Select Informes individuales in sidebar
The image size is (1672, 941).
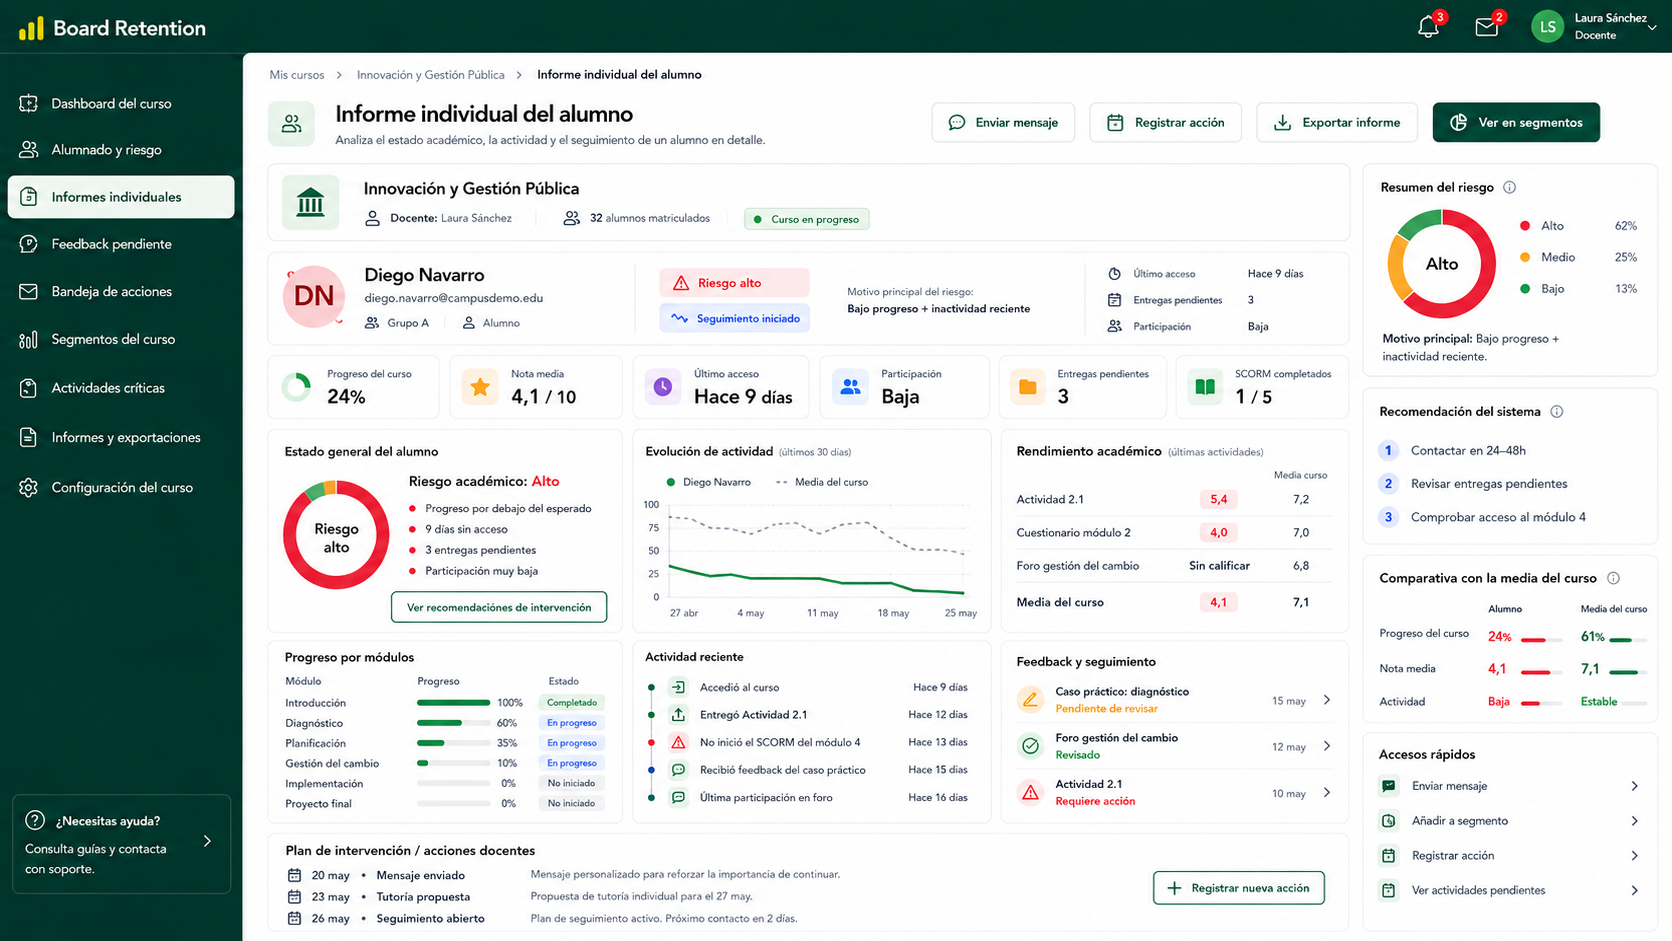[121, 197]
